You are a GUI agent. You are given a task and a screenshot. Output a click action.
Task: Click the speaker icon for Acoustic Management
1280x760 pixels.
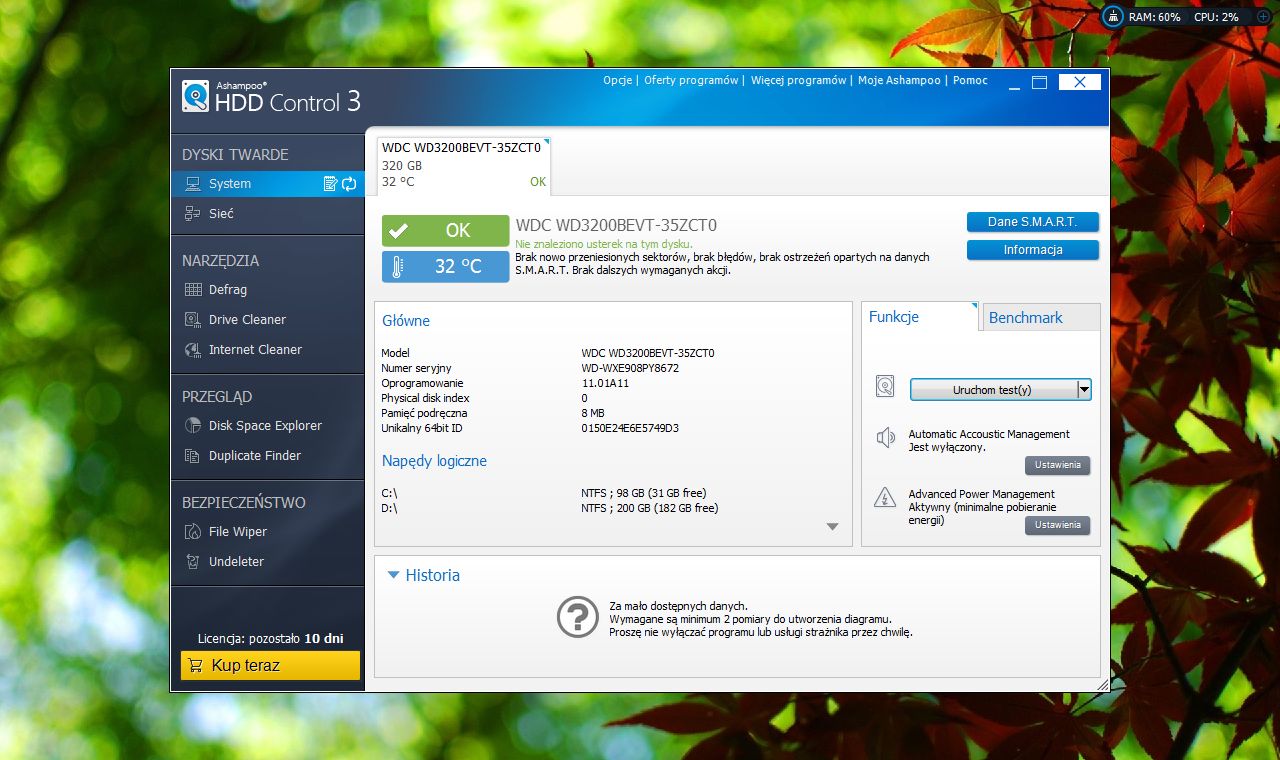pyautogui.click(x=884, y=437)
